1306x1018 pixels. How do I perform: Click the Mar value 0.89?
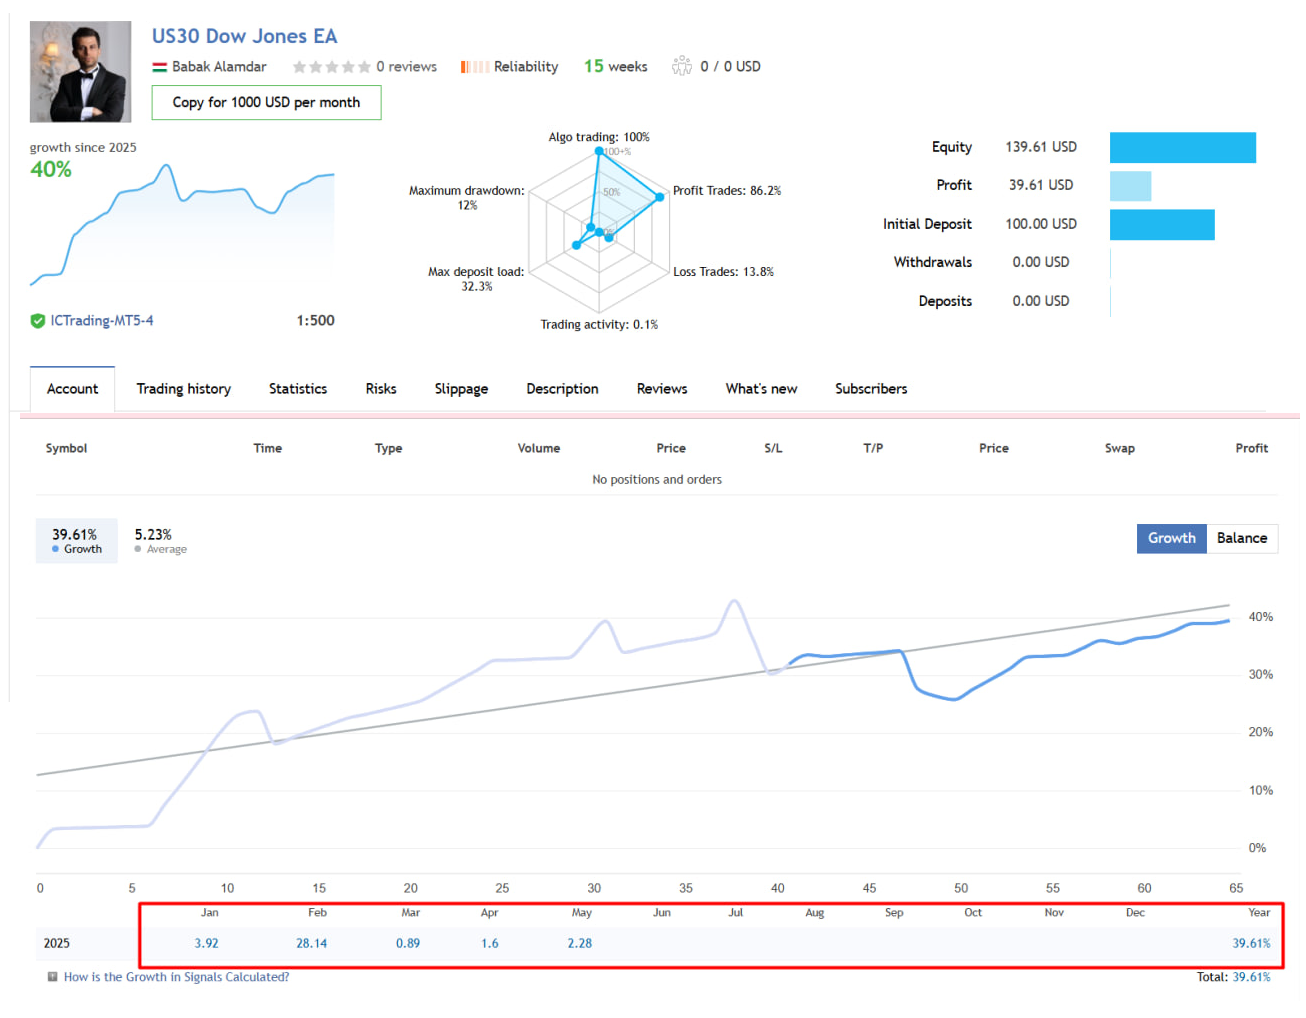coord(408,943)
